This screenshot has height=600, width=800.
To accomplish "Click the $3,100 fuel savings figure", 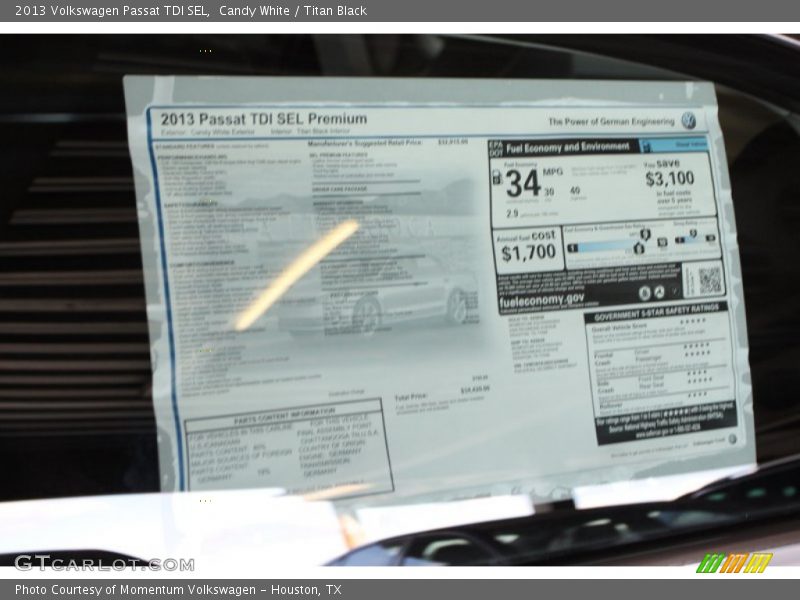I will pos(669,179).
